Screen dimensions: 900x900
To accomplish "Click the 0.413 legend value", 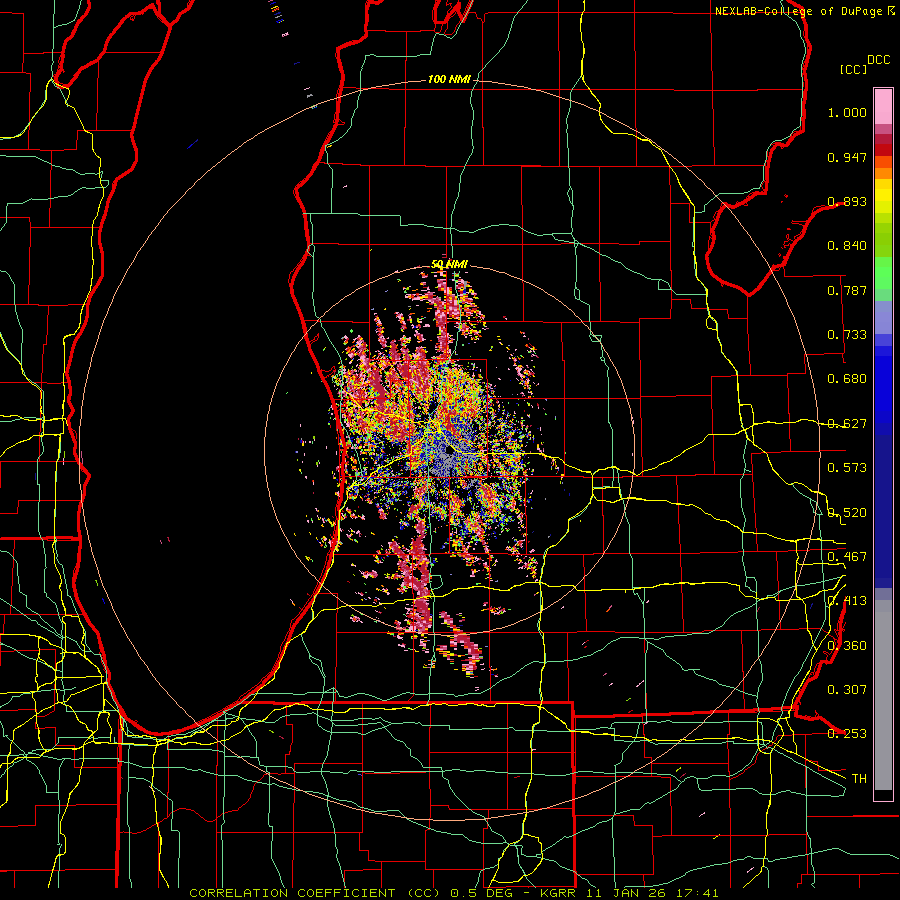I will pyautogui.click(x=847, y=601).
